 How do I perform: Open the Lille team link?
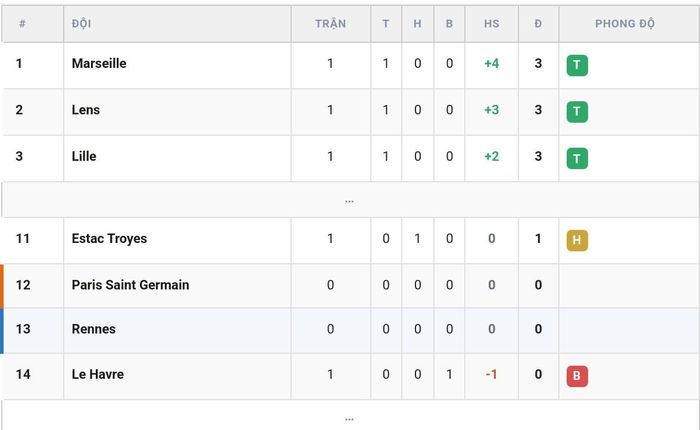84,156
